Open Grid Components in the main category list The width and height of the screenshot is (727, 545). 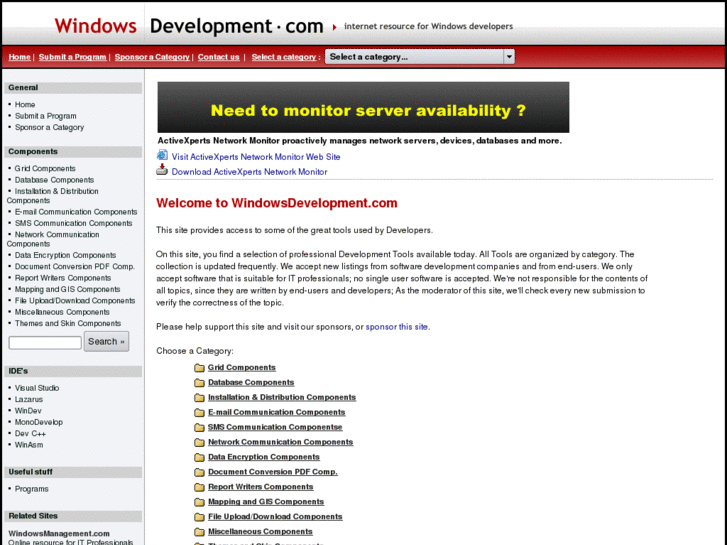coord(242,367)
